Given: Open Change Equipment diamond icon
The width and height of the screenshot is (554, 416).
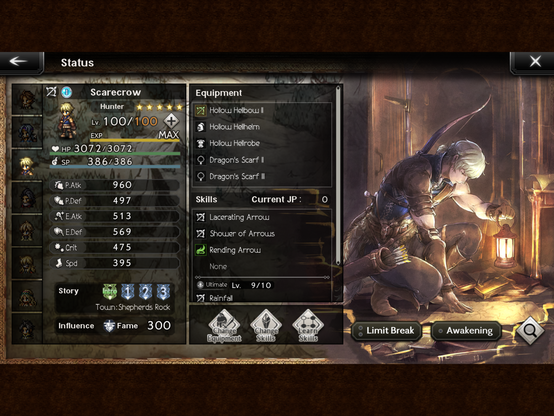Looking at the screenshot, I should (224, 326).
